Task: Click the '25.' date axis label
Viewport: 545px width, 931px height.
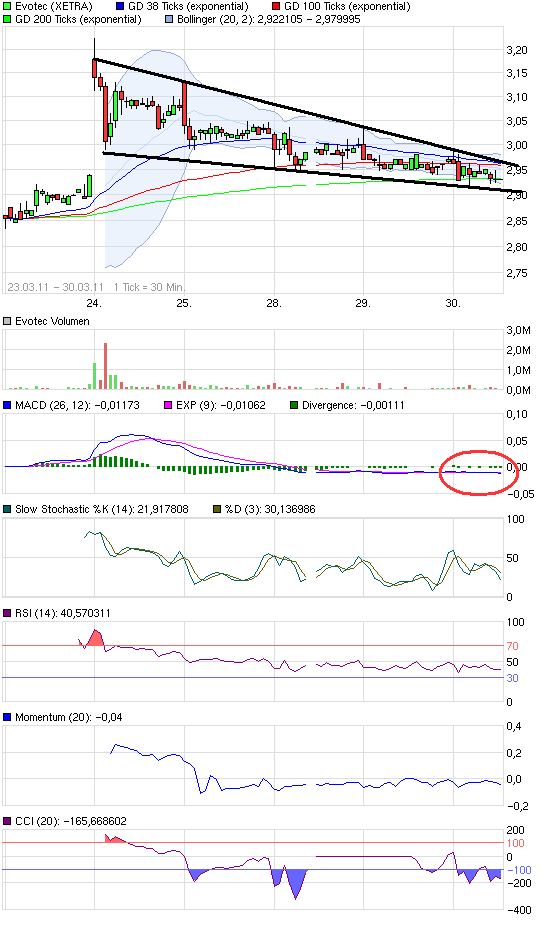Action: (183, 303)
